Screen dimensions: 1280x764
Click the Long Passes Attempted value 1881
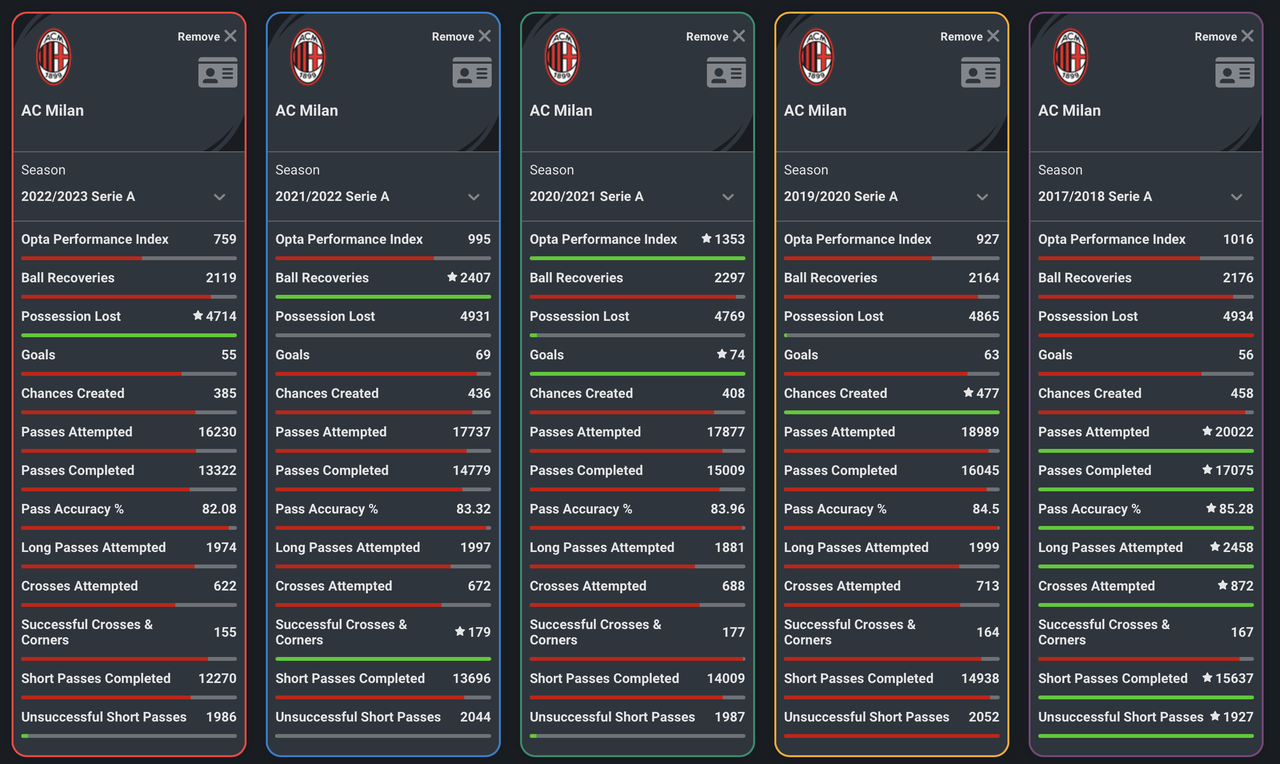[x=730, y=547]
